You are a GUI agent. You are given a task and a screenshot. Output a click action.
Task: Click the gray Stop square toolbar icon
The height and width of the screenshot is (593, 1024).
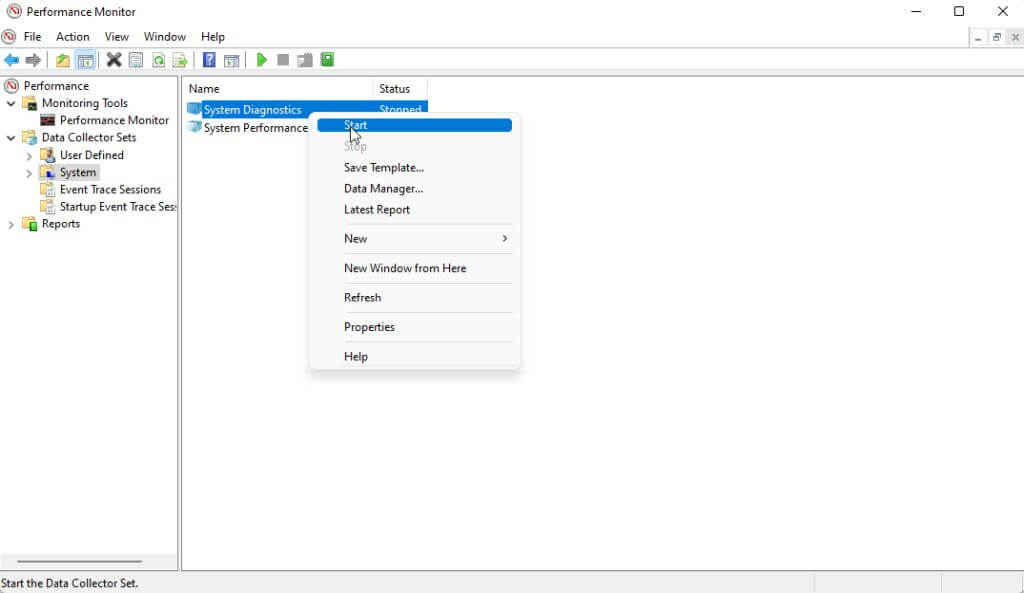[283, 60]
